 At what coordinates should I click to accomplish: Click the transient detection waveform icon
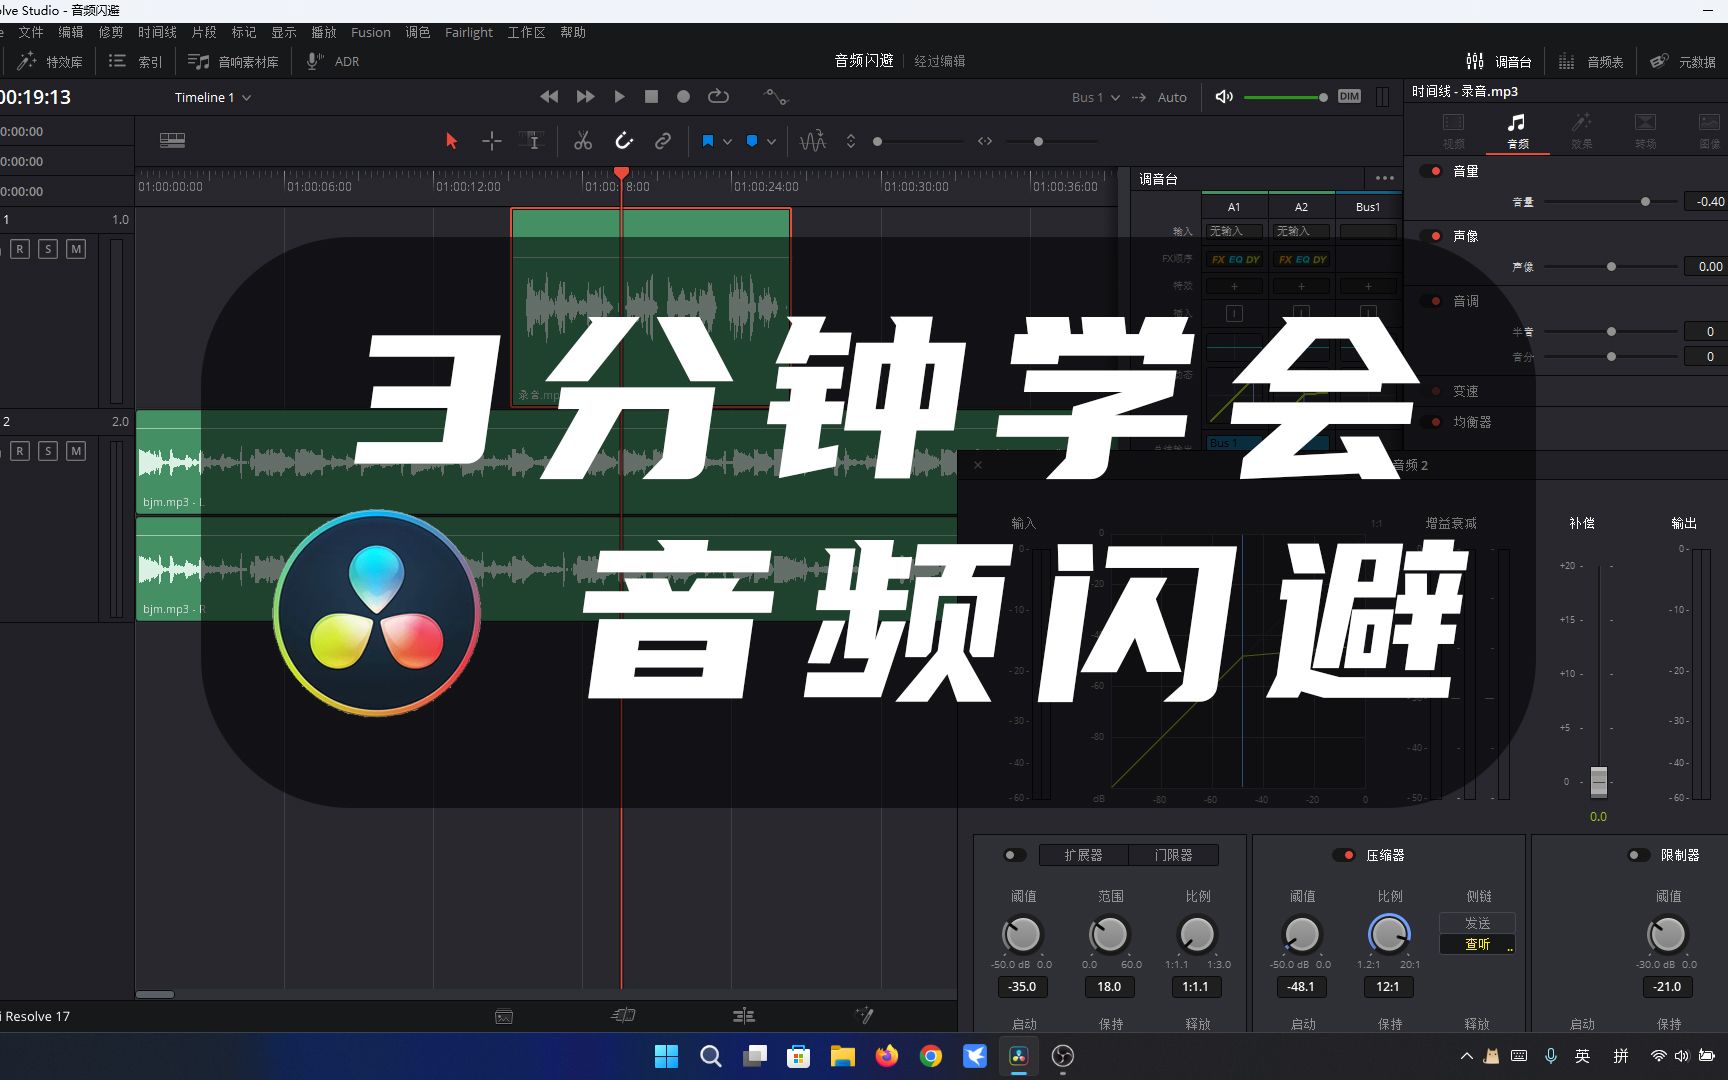[x=813, y=141]
